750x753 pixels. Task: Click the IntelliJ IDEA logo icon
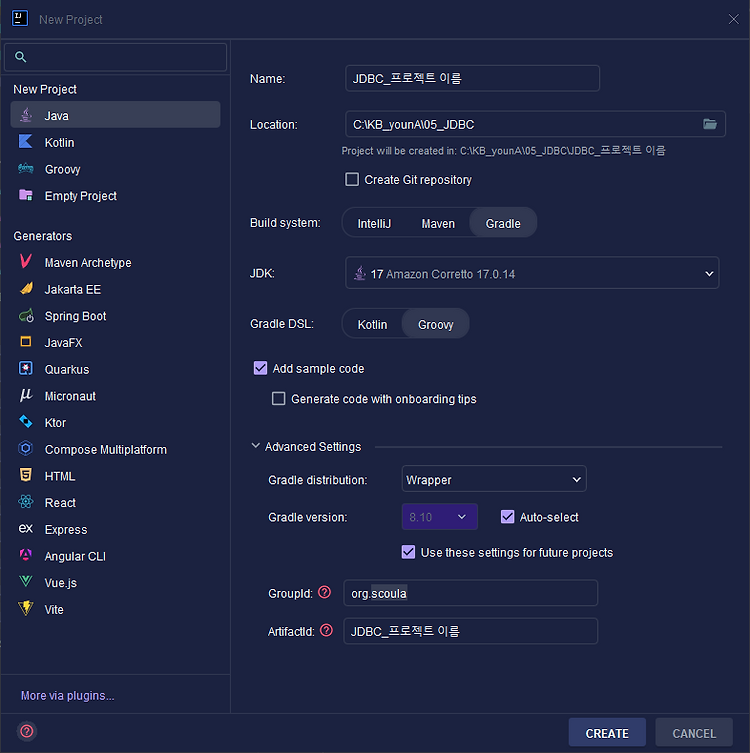(x=20, y=19)
